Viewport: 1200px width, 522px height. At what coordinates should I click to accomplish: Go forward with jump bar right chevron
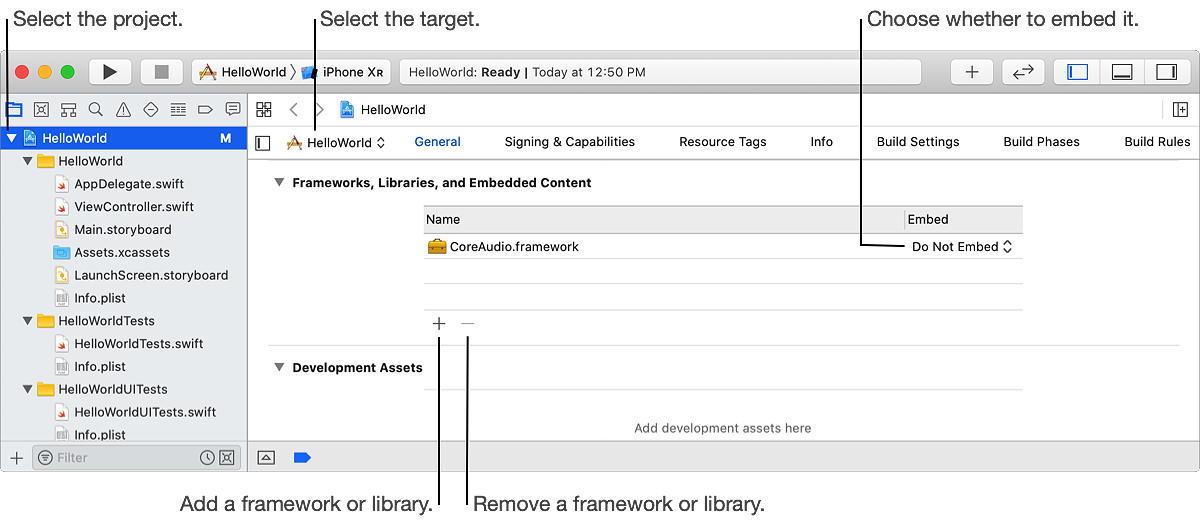tap(320, 110)
